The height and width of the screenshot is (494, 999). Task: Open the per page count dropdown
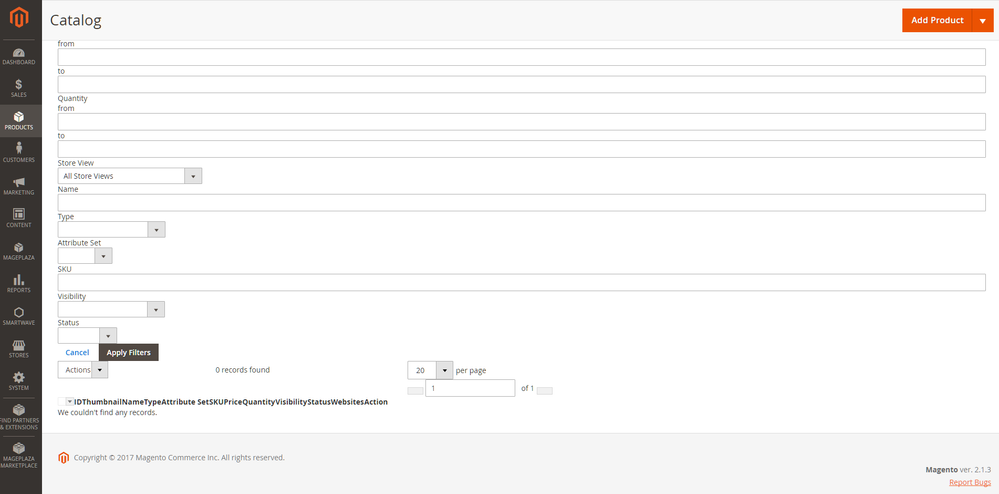coord(431,370)
